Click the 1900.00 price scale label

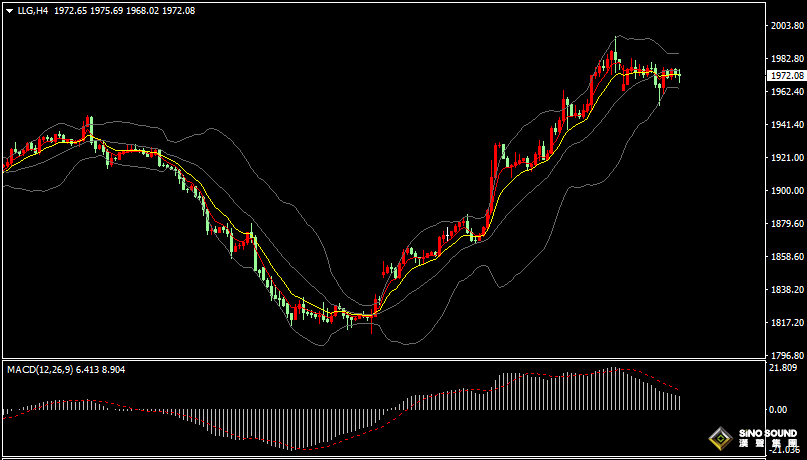coord(786,191)
